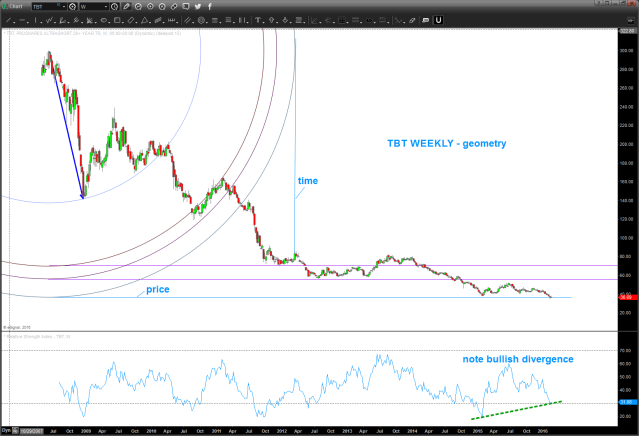Select the rectangle drawing tool
This screenshot has height=436, width=639.
click(x=117, y=21)
